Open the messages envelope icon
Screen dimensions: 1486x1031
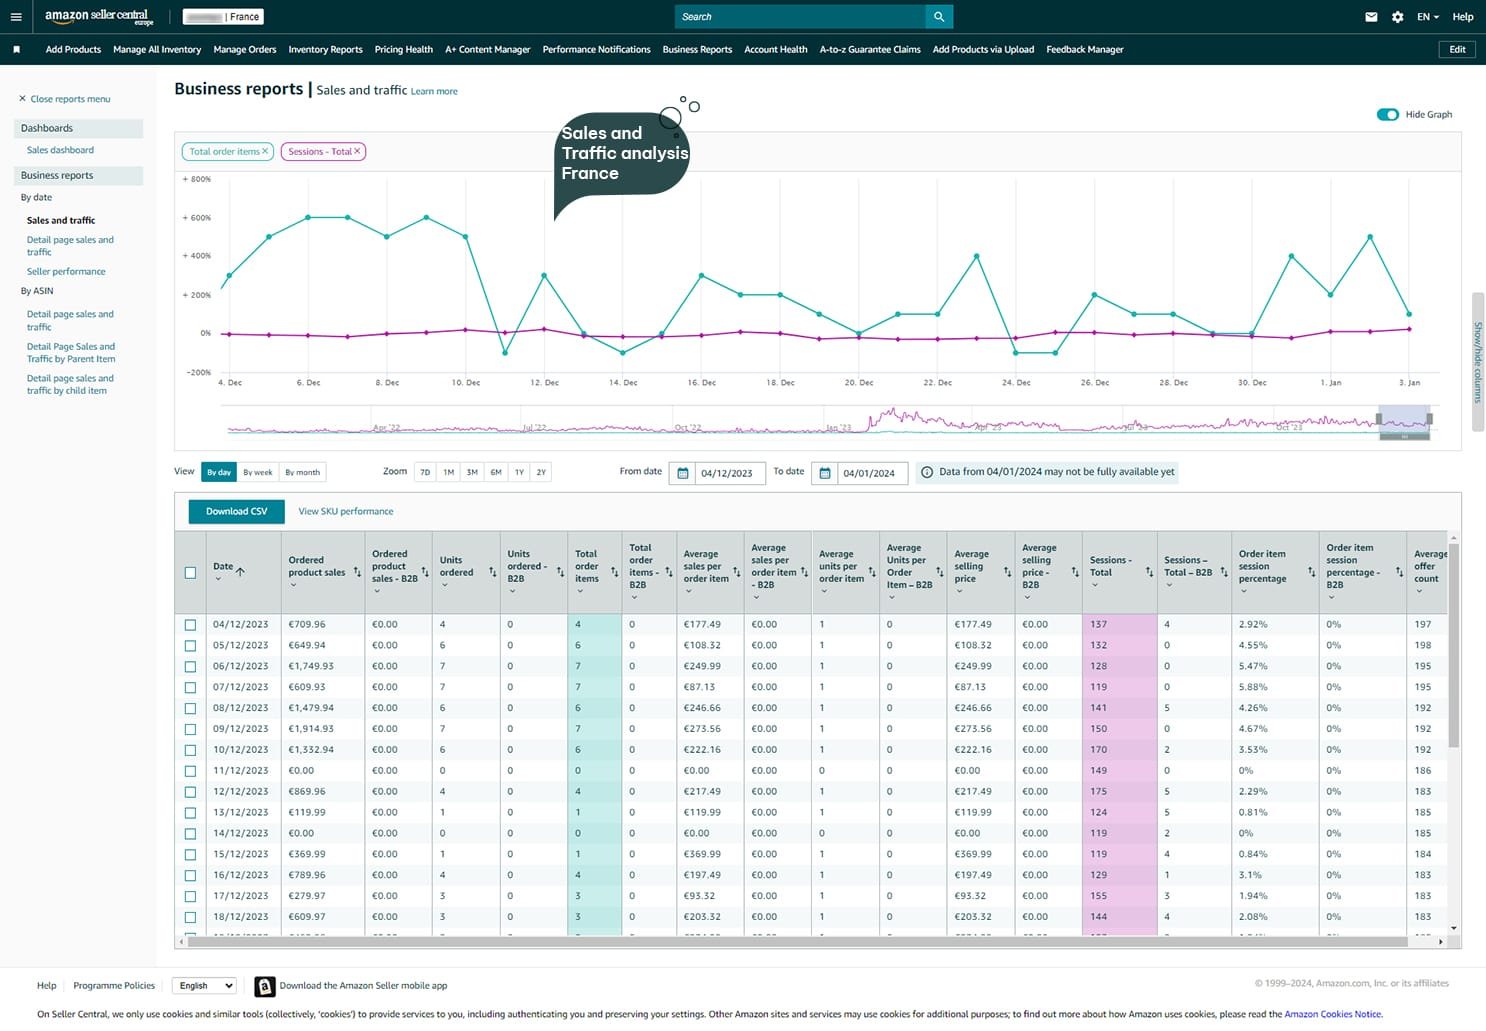click(x=1371, y=17)
